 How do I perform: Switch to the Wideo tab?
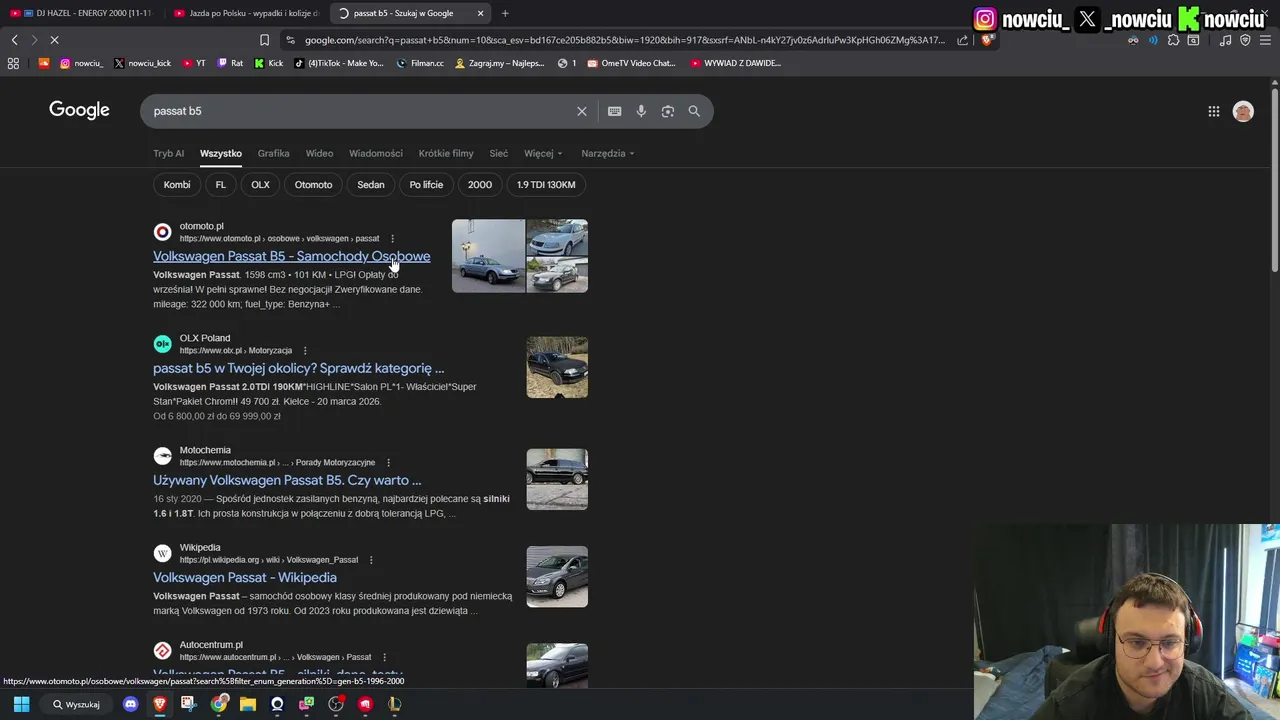pyautogui.click(x=319, y=153)
